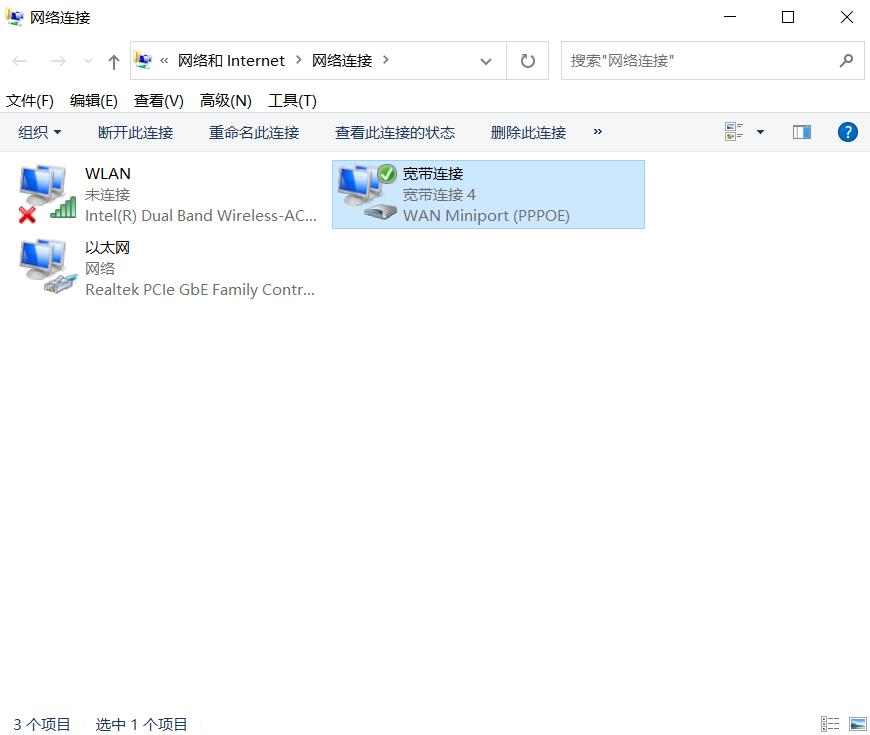870x735 pixels.
Task: Click 删除此连接 on the toolbar
Action: [x=528, y=131]
